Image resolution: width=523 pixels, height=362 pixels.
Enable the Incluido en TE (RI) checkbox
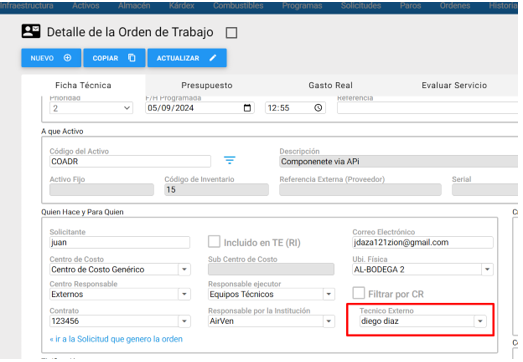[x=214, y=242]
